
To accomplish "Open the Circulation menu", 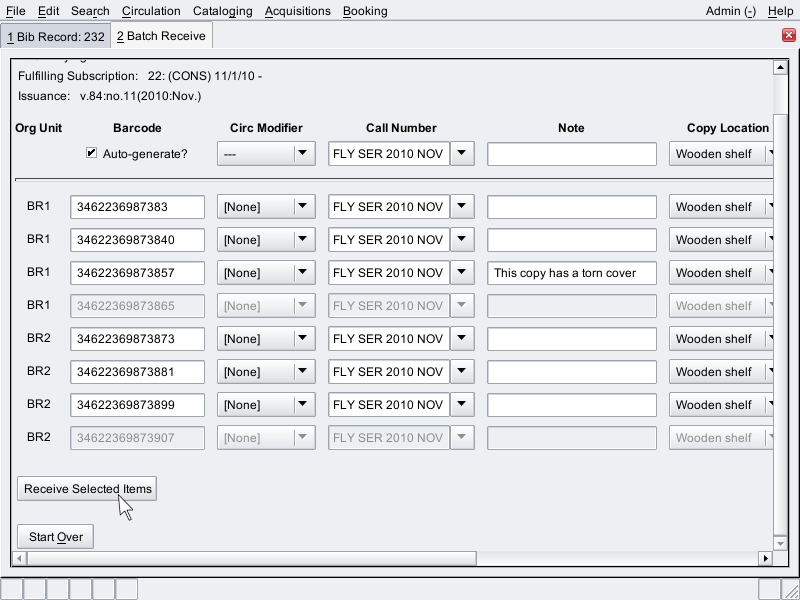I will point(151,11).
